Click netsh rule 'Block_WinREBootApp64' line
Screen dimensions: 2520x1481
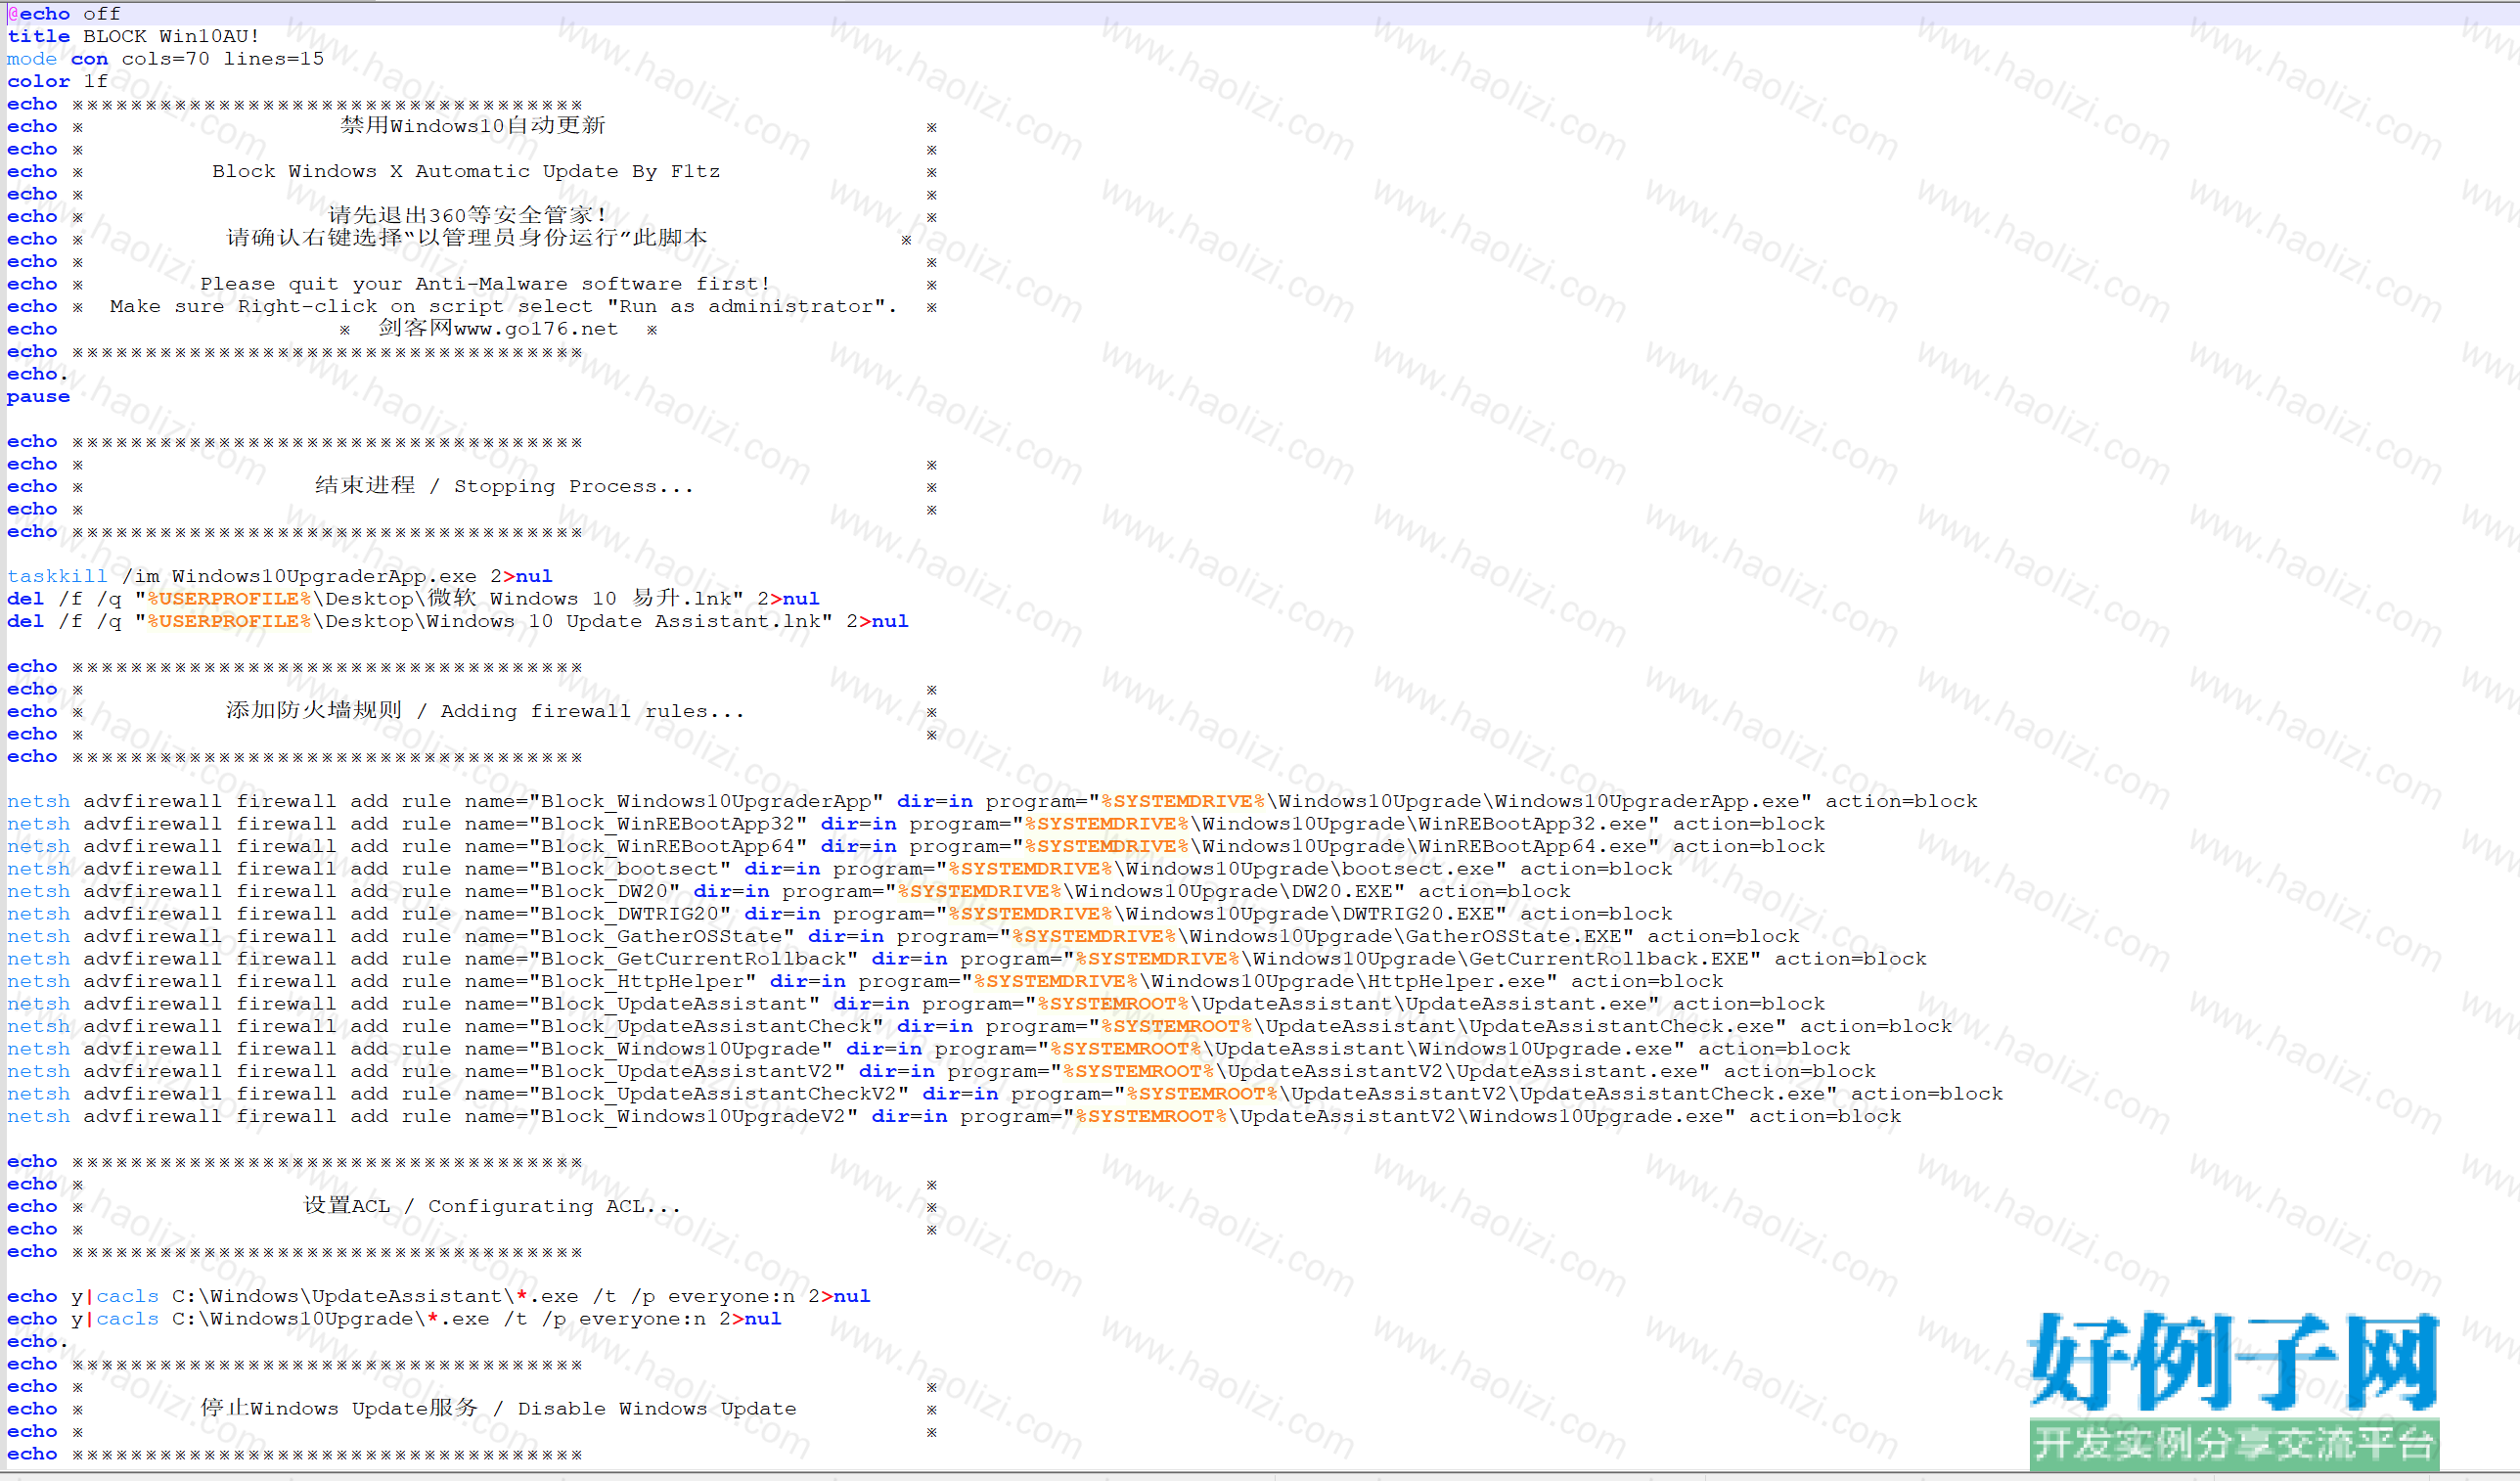[x=916, y=846]
